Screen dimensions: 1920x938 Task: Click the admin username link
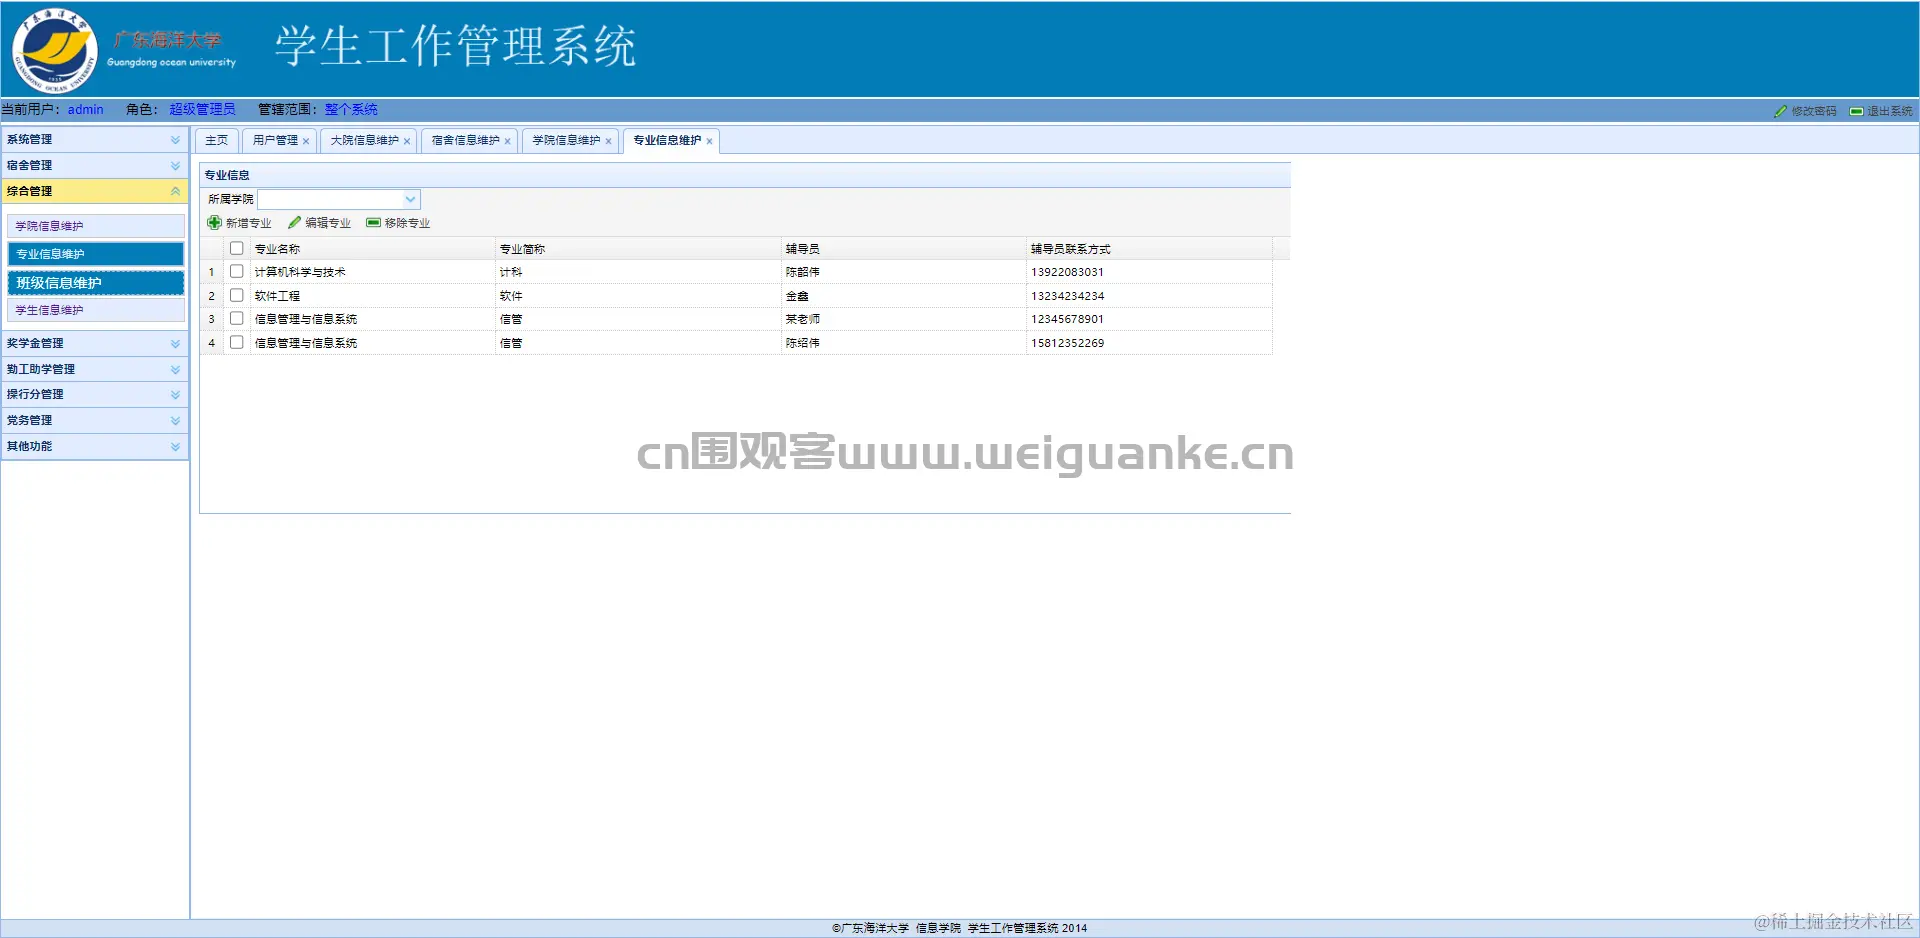[85, 109]
